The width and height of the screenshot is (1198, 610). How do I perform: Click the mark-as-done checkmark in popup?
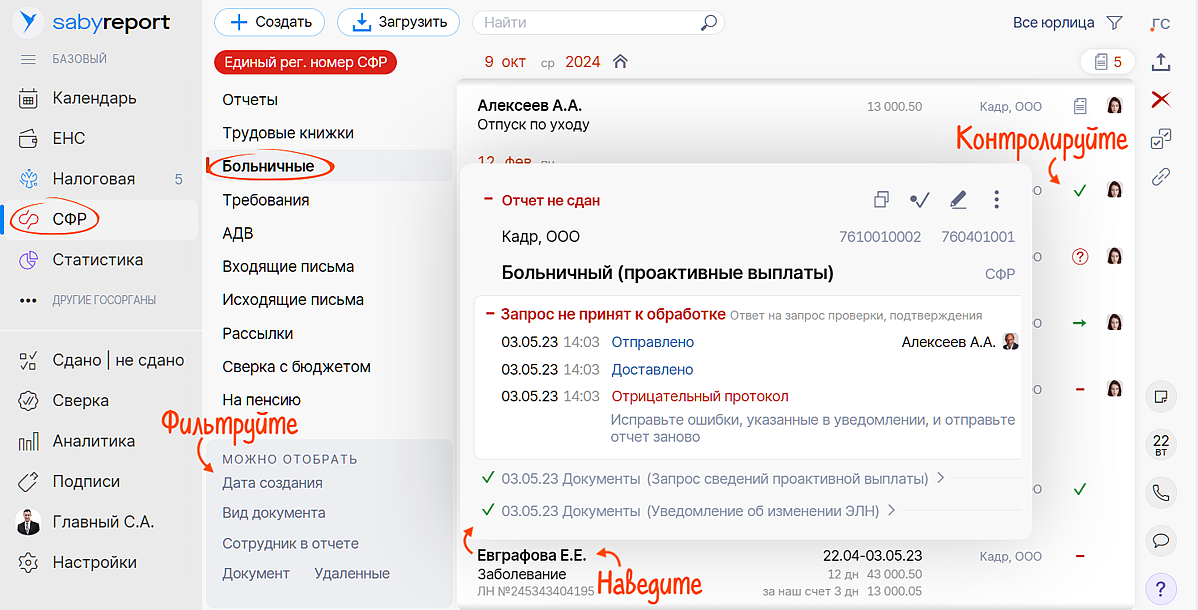919,200
